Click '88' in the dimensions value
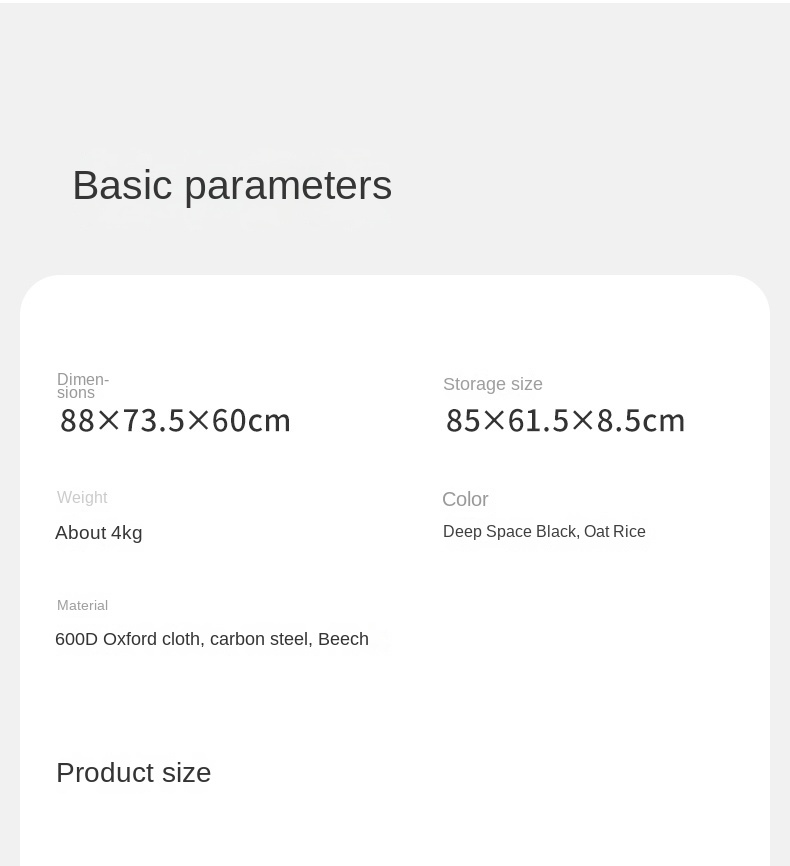The image size is (790, 866). pyautogui.click(x=77, y=421)
